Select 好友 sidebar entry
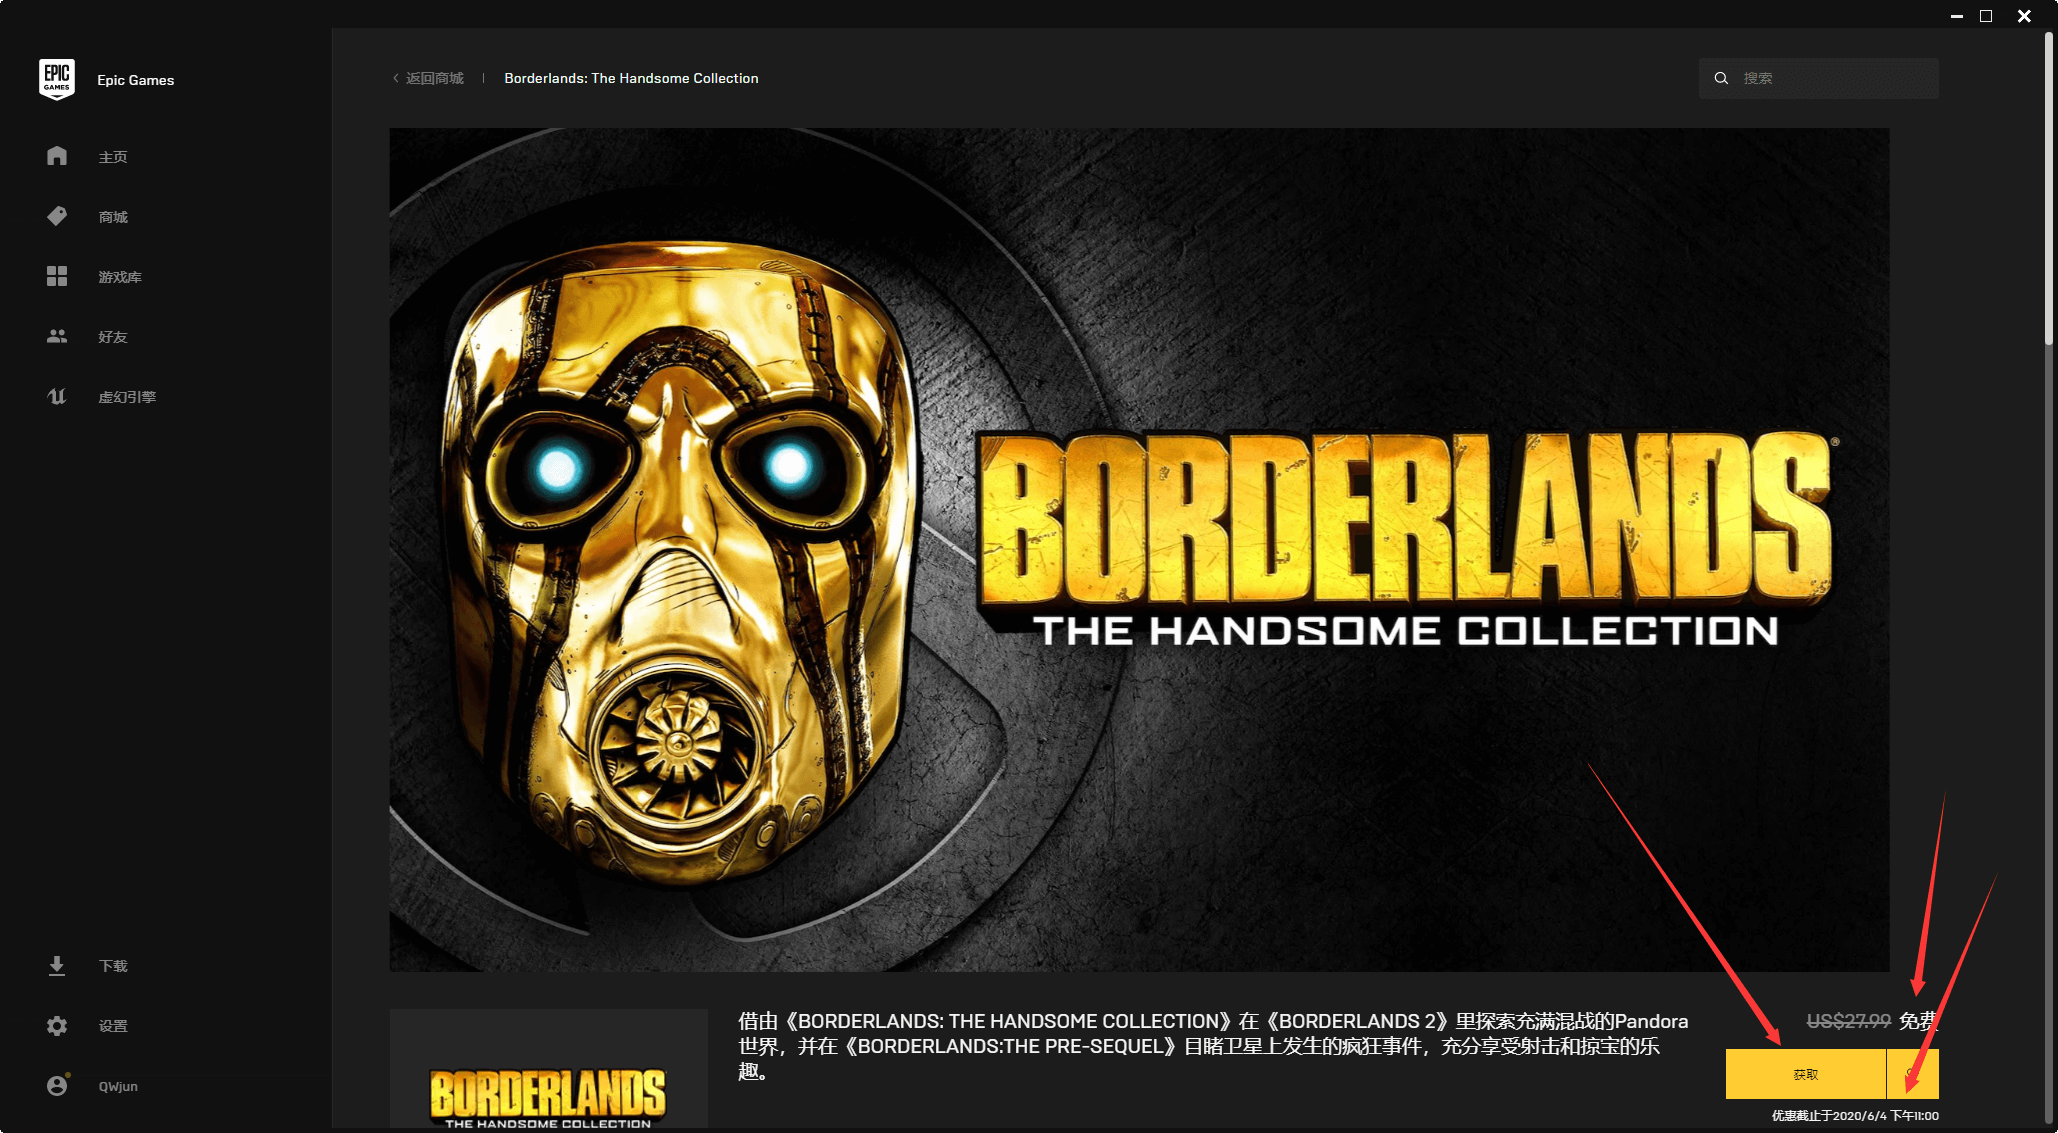 (x=113, y=337)
